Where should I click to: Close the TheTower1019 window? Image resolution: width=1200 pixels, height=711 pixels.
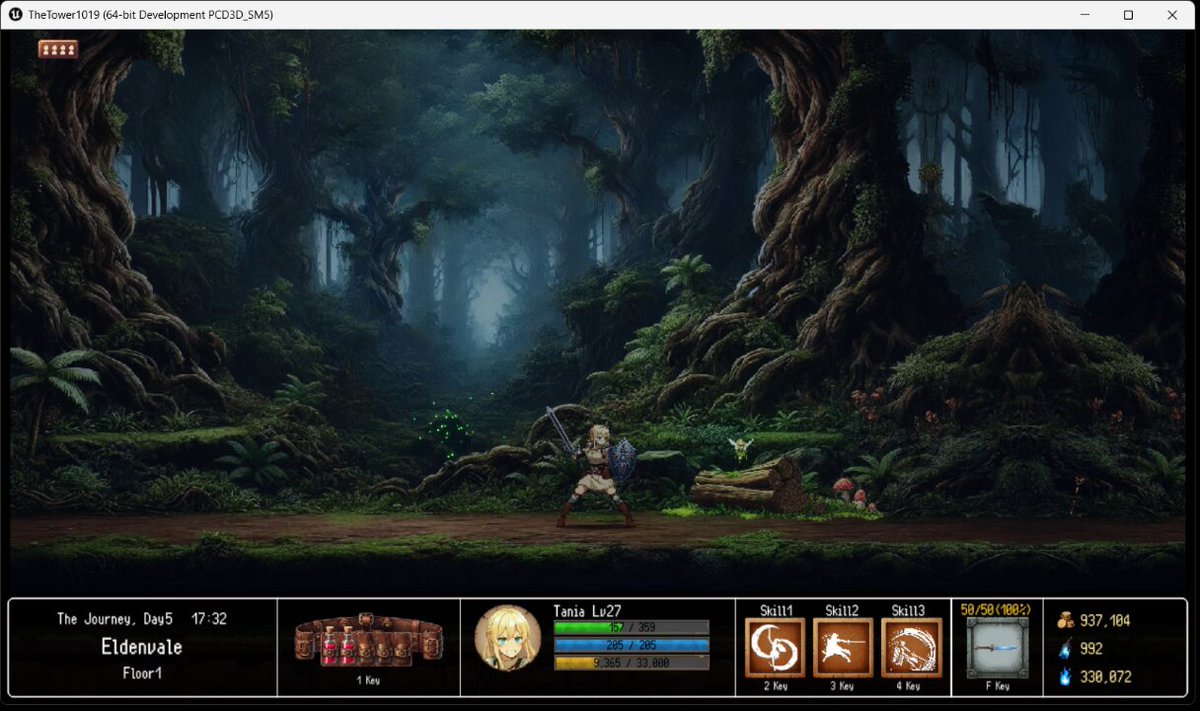pos(1173,15)
